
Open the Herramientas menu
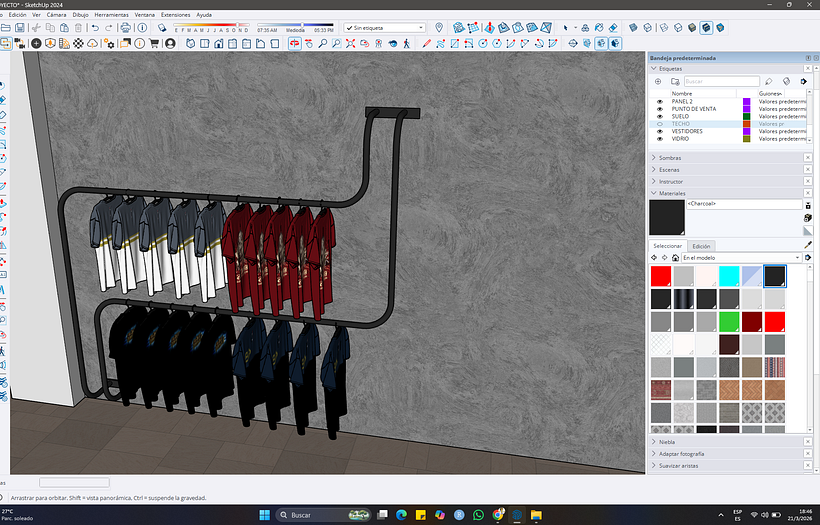coord(112,15)
